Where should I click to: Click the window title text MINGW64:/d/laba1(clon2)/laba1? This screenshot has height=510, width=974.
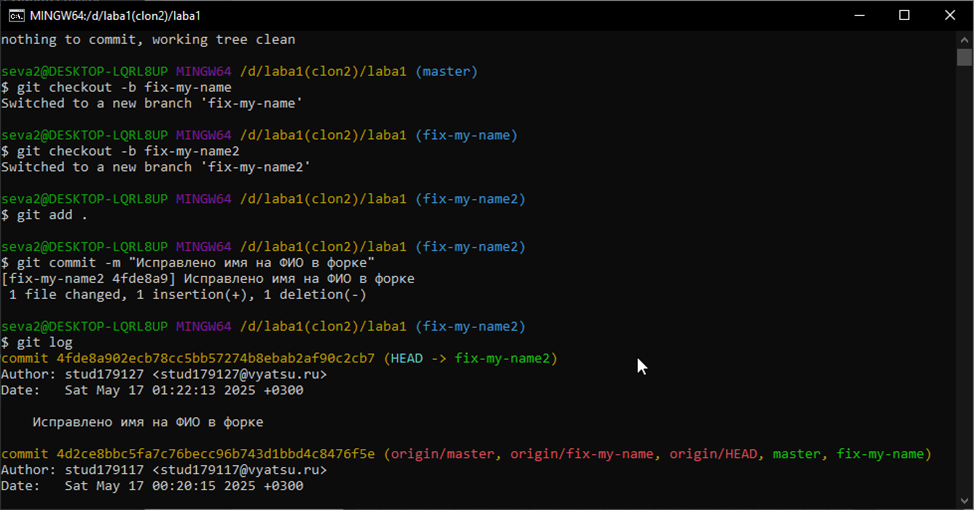point(115,15)
